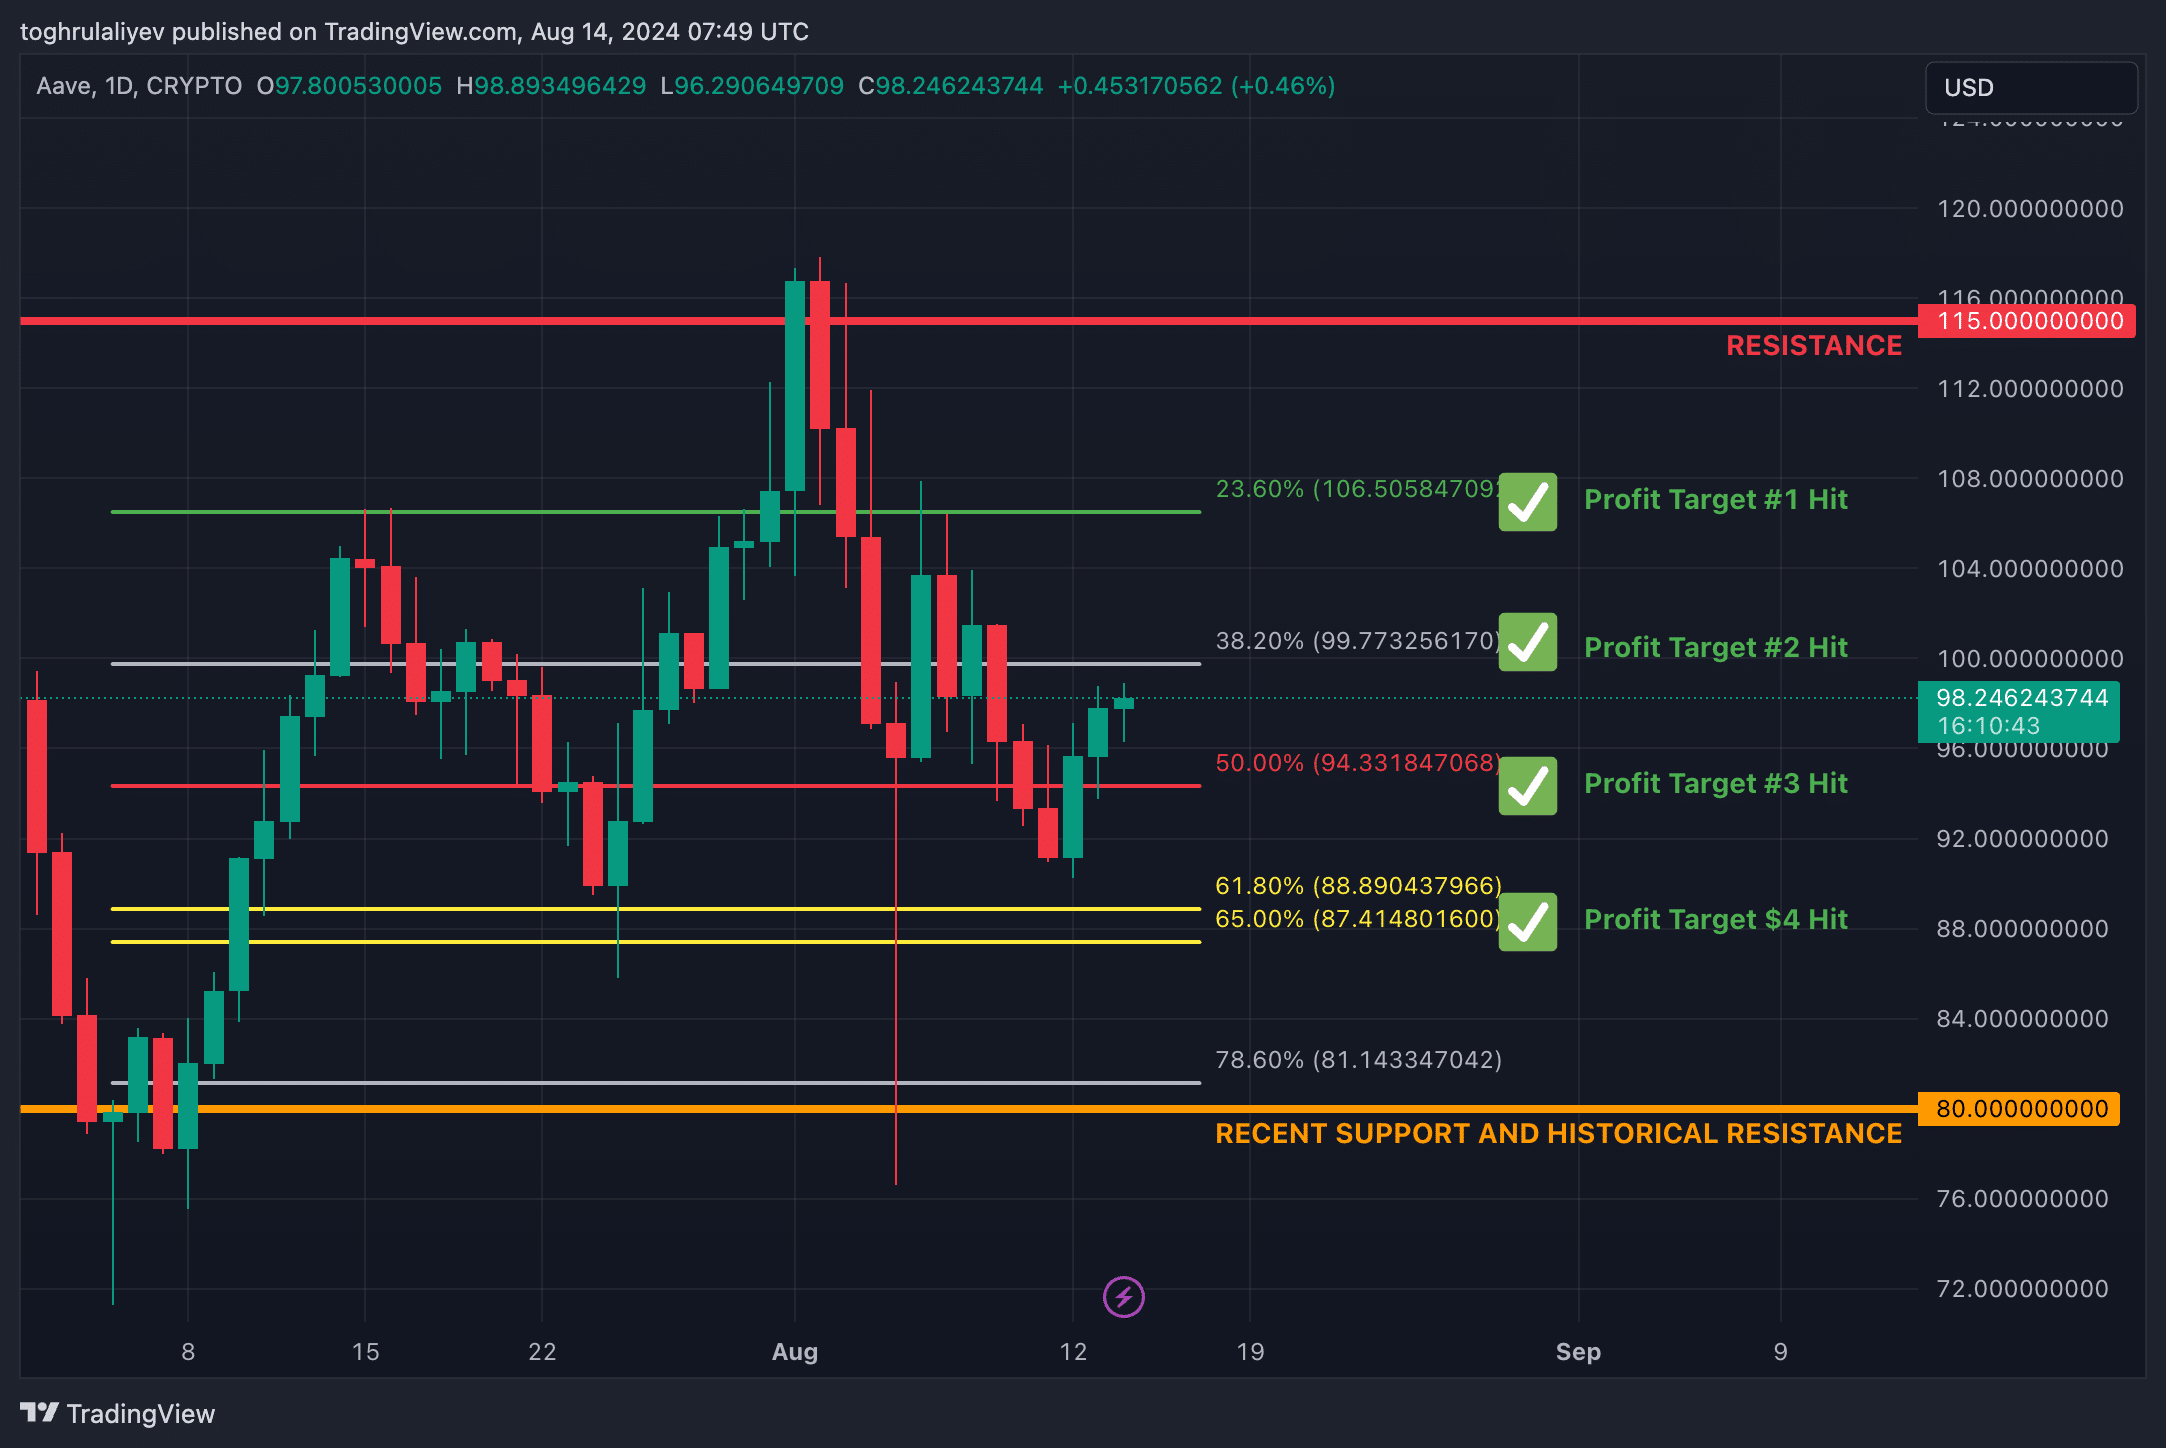Click the change value +0.453170562 (+0.46%)
The height and width of the screenshot is (1448, 2166).
pos(1196,86)
